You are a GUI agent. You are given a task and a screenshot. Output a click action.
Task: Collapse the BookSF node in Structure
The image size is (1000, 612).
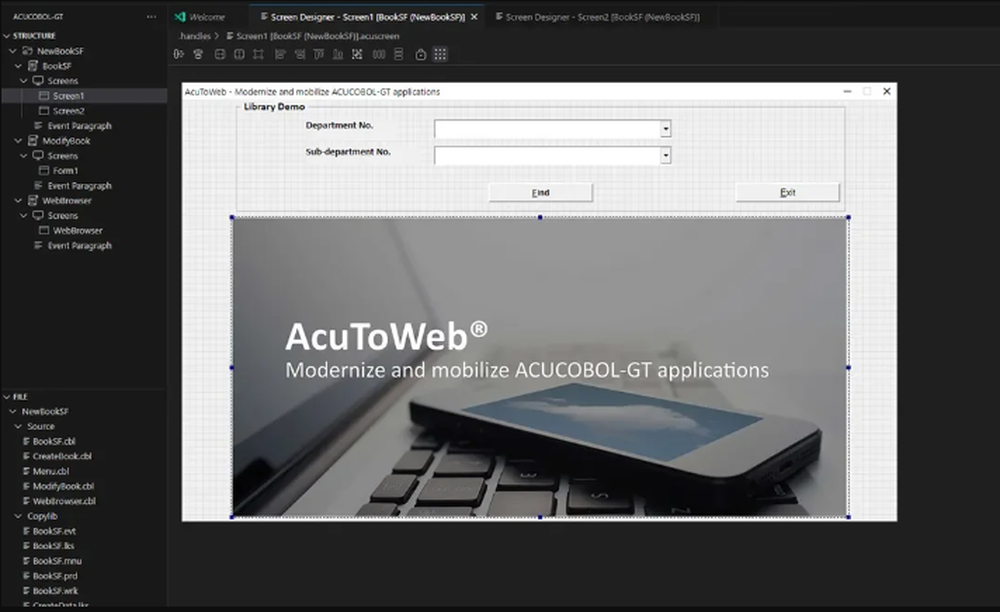18,66
